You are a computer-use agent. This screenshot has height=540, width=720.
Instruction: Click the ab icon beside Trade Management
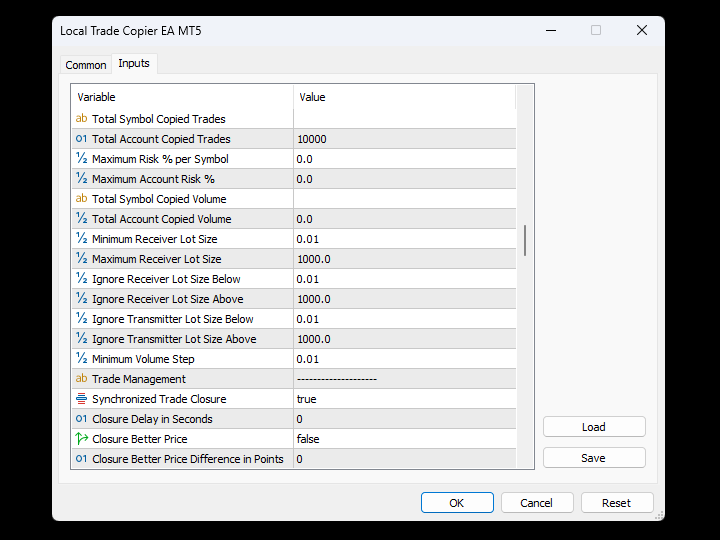pyautogui.click(x=81, y=378)
